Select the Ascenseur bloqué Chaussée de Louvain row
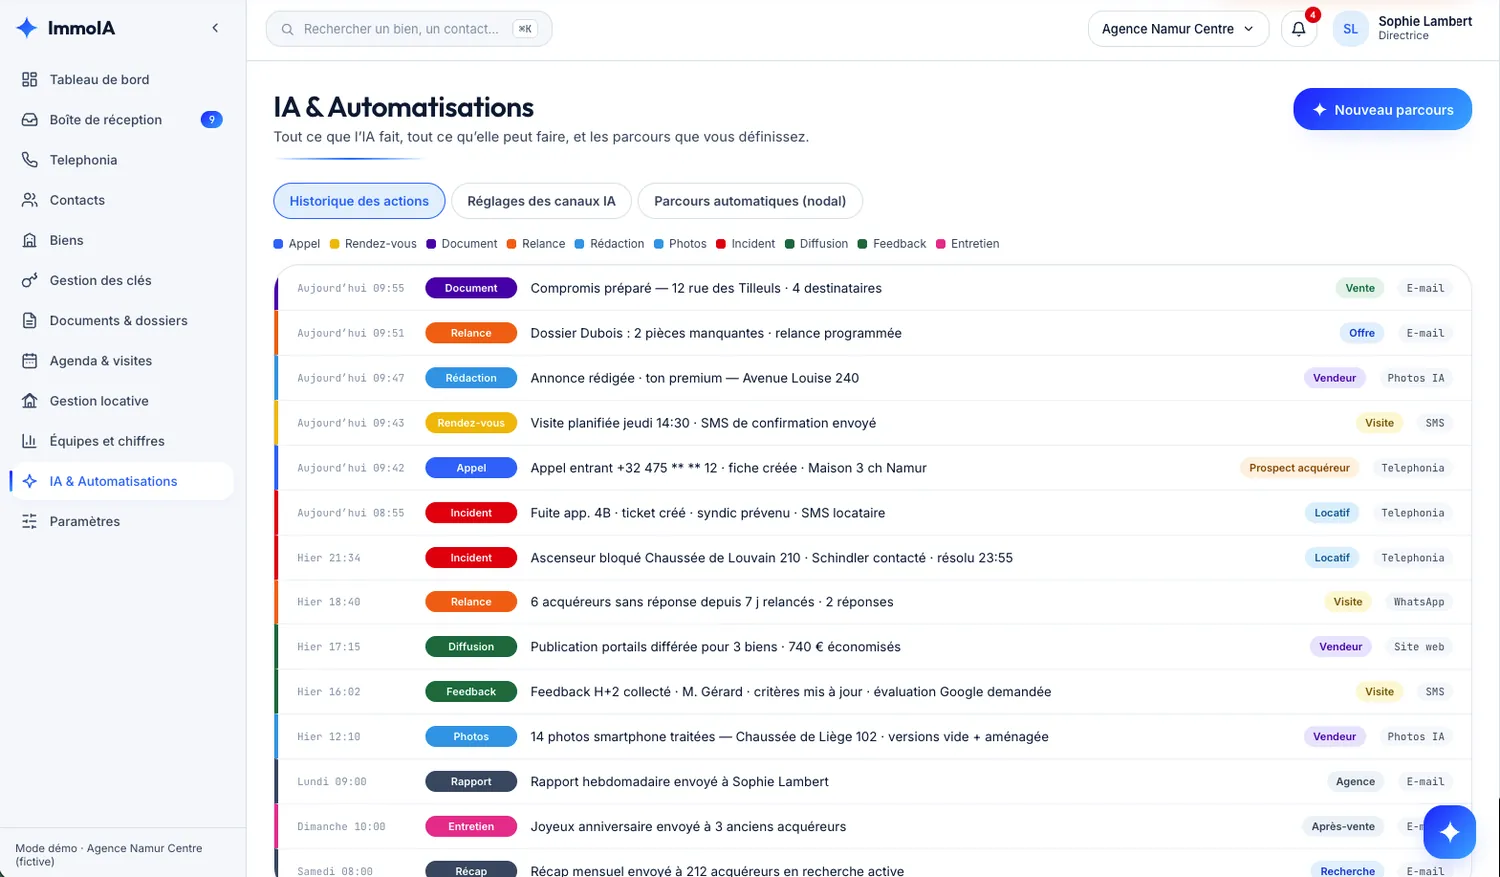Image resolution: width=1500 pixels, height=877 pixels. point(873,558)
